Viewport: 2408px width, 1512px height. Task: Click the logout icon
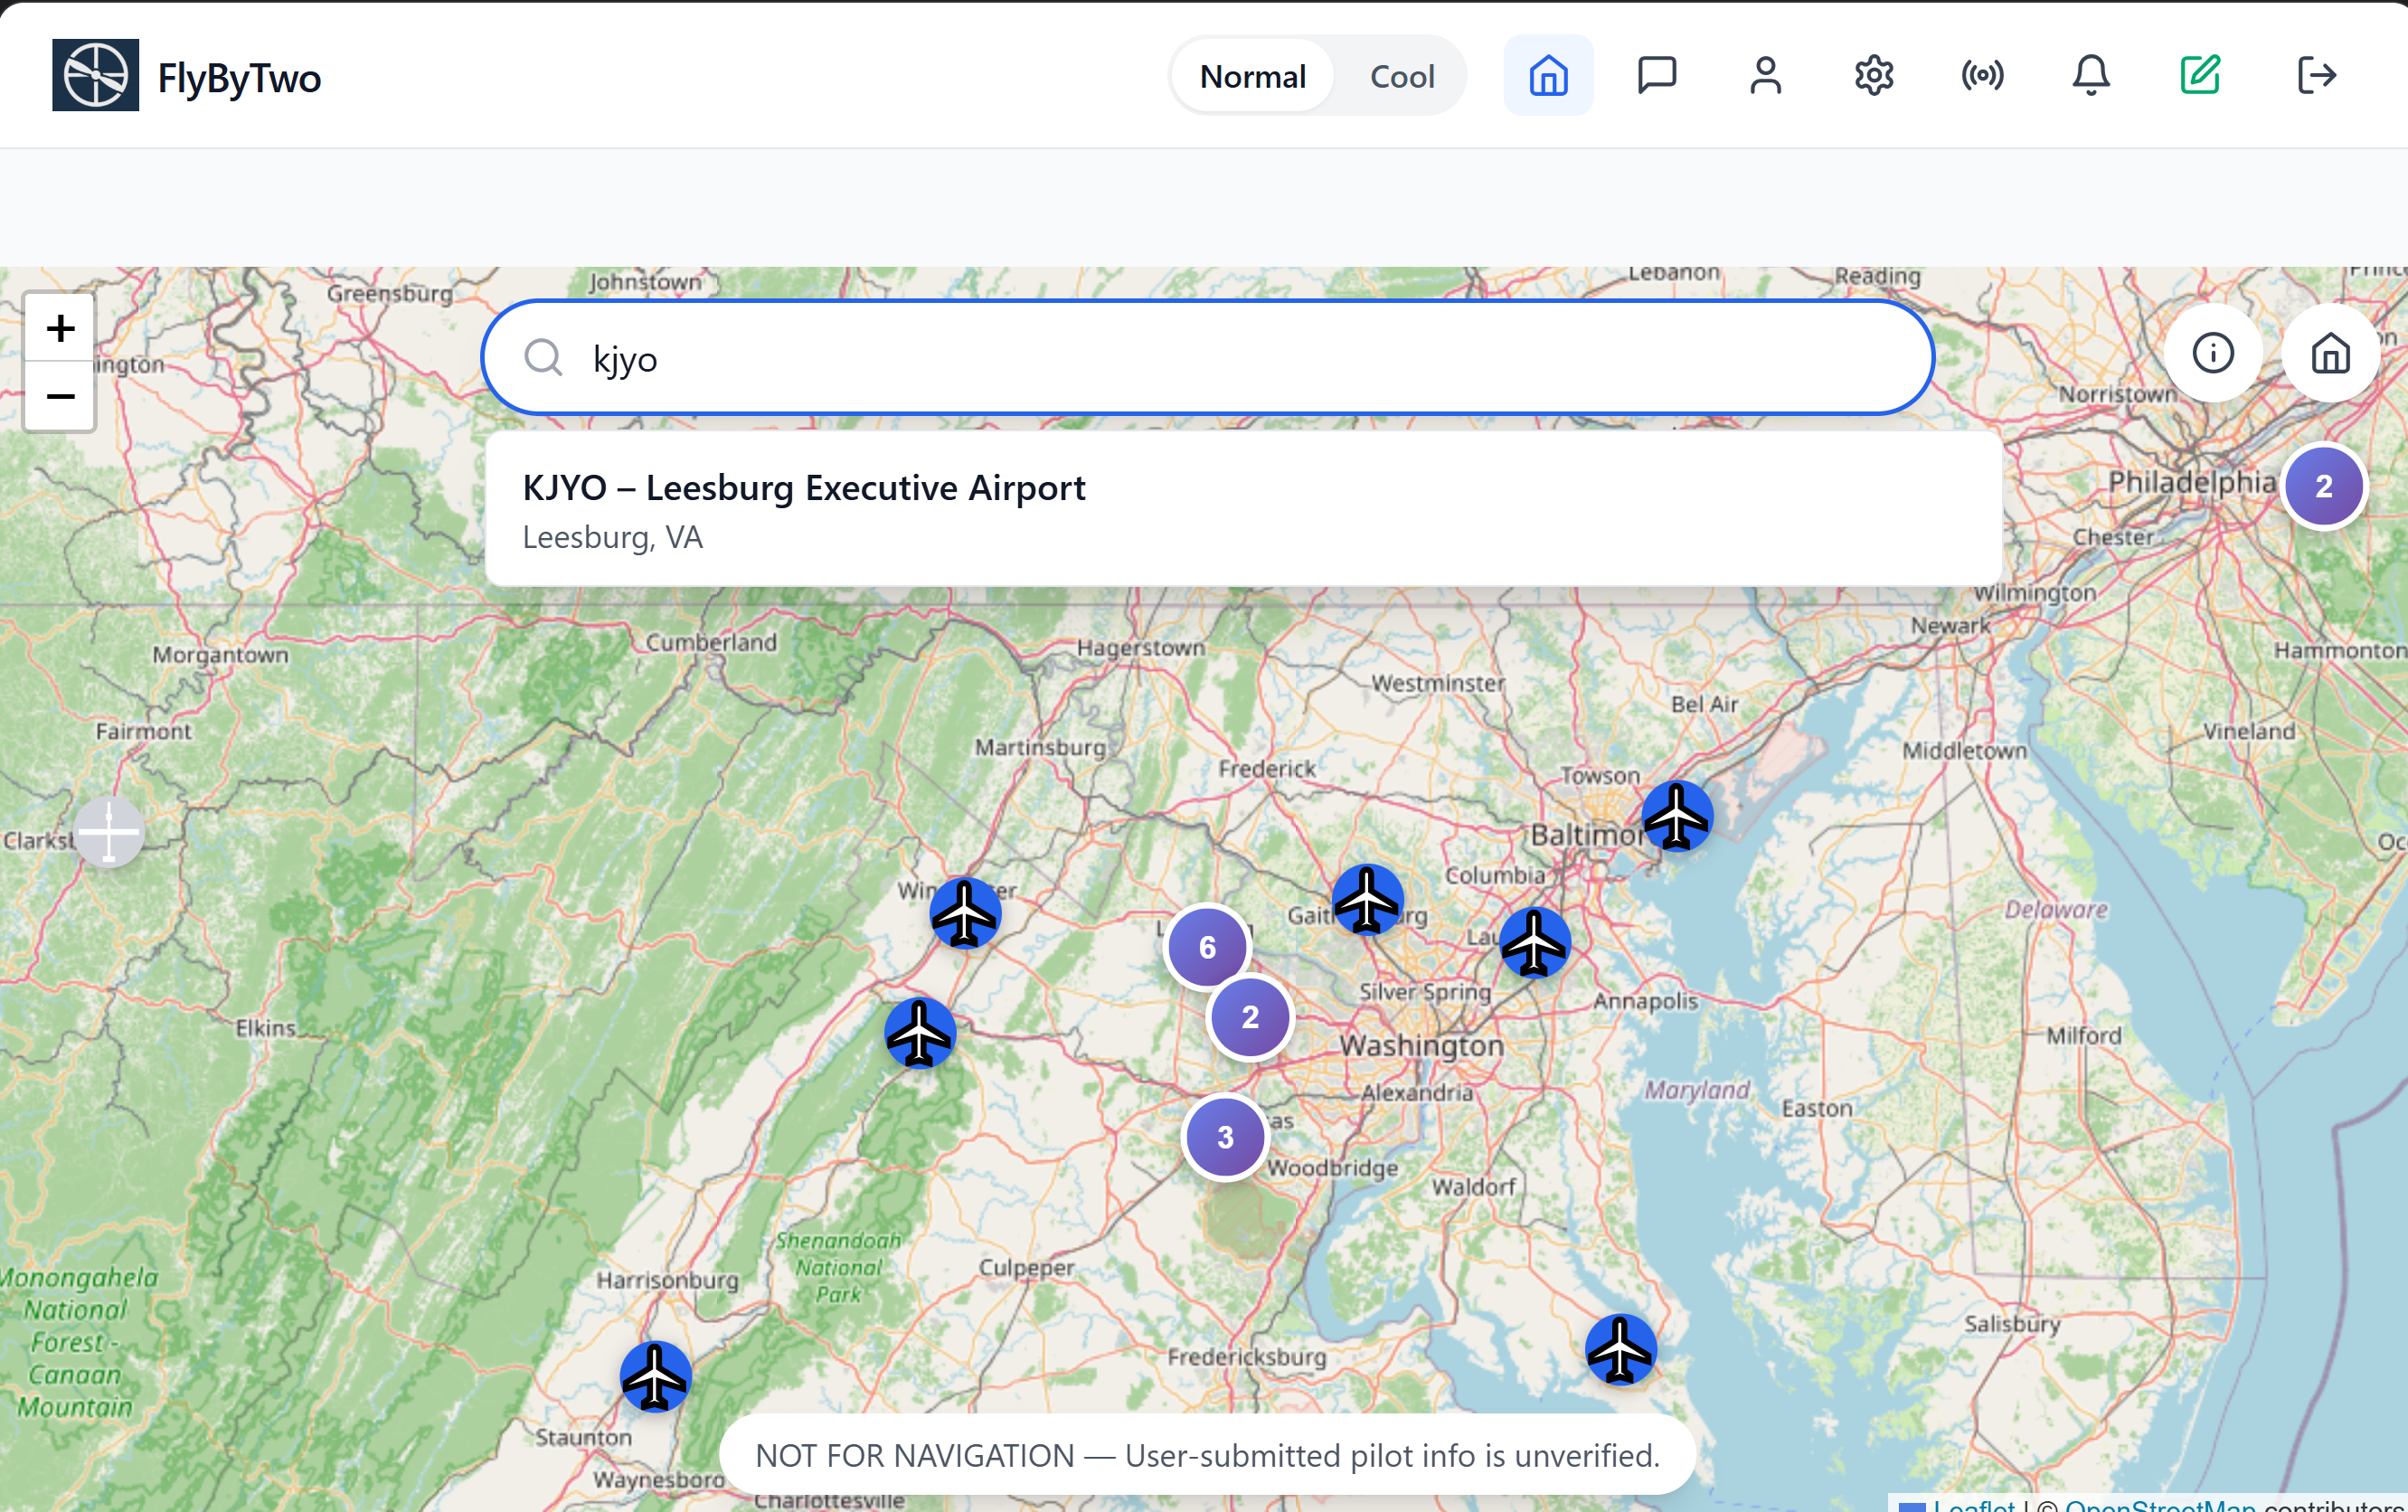2316,76
